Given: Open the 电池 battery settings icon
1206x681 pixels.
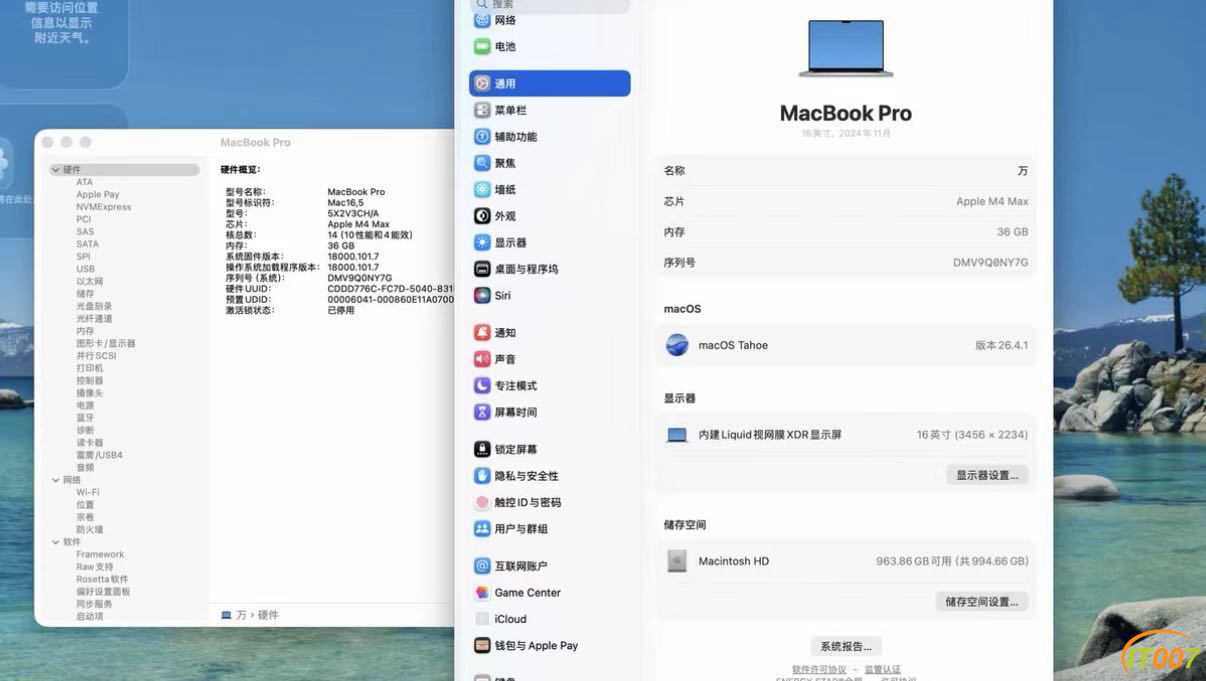Looking at the screenshot, I should click(482, 46).
